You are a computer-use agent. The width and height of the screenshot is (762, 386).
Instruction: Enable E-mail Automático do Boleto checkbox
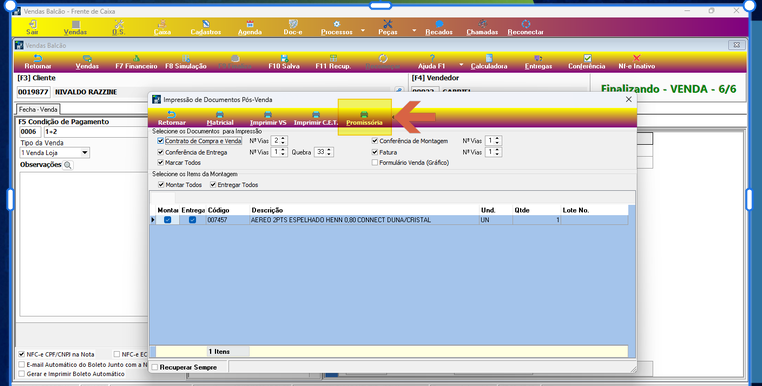(x=21, y=364)
